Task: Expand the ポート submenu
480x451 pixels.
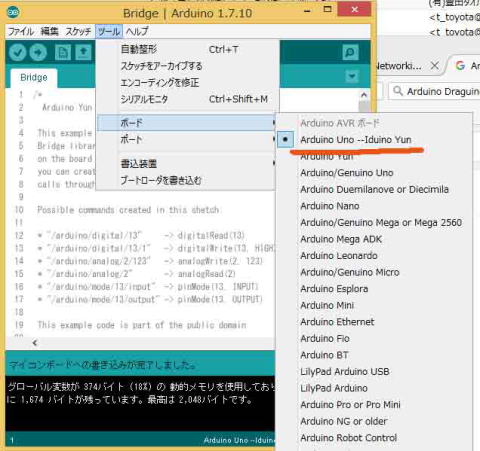Action: click(x=187, y=139)
